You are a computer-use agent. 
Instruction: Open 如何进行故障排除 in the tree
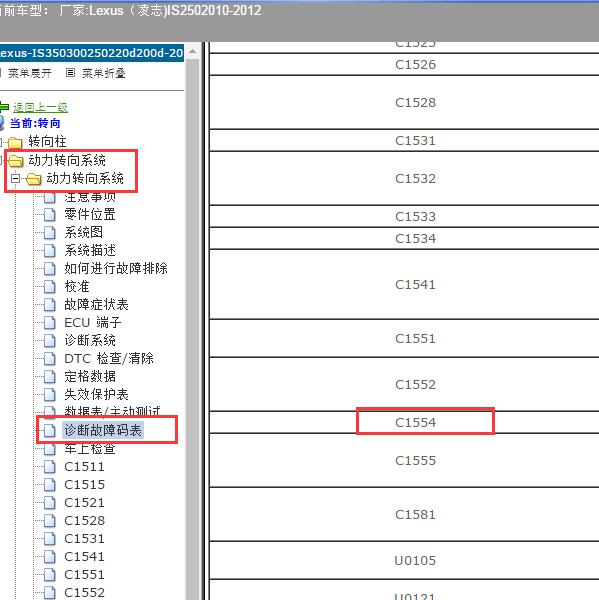tap(116, 268)
